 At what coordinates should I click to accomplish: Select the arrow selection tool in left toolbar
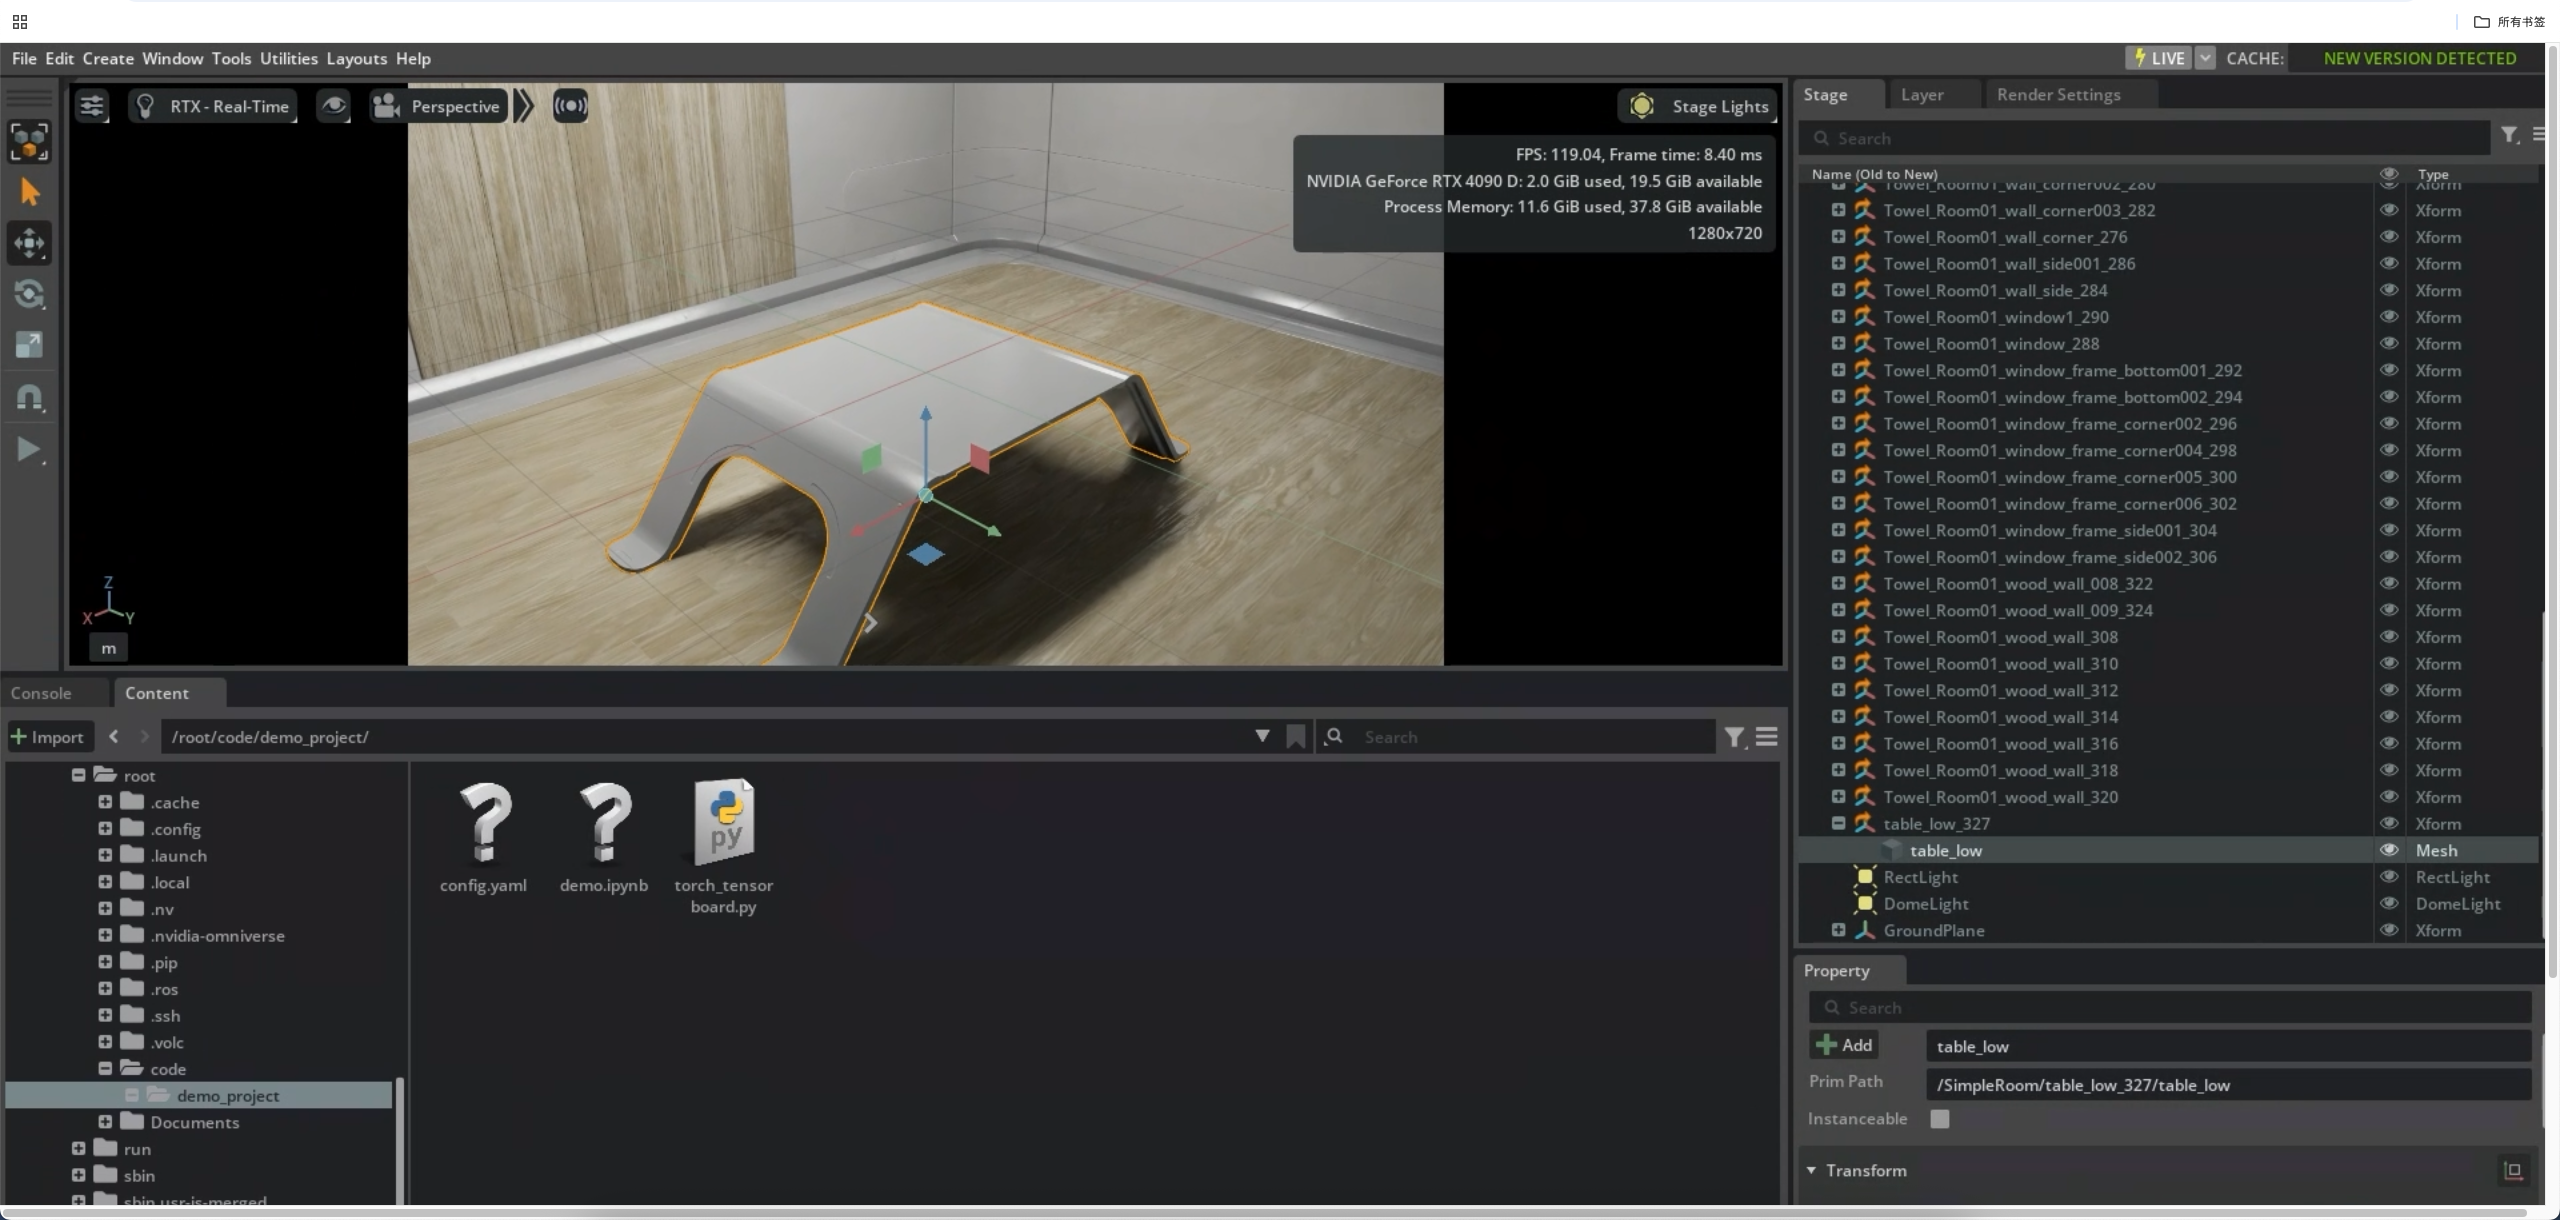[29, 191]
